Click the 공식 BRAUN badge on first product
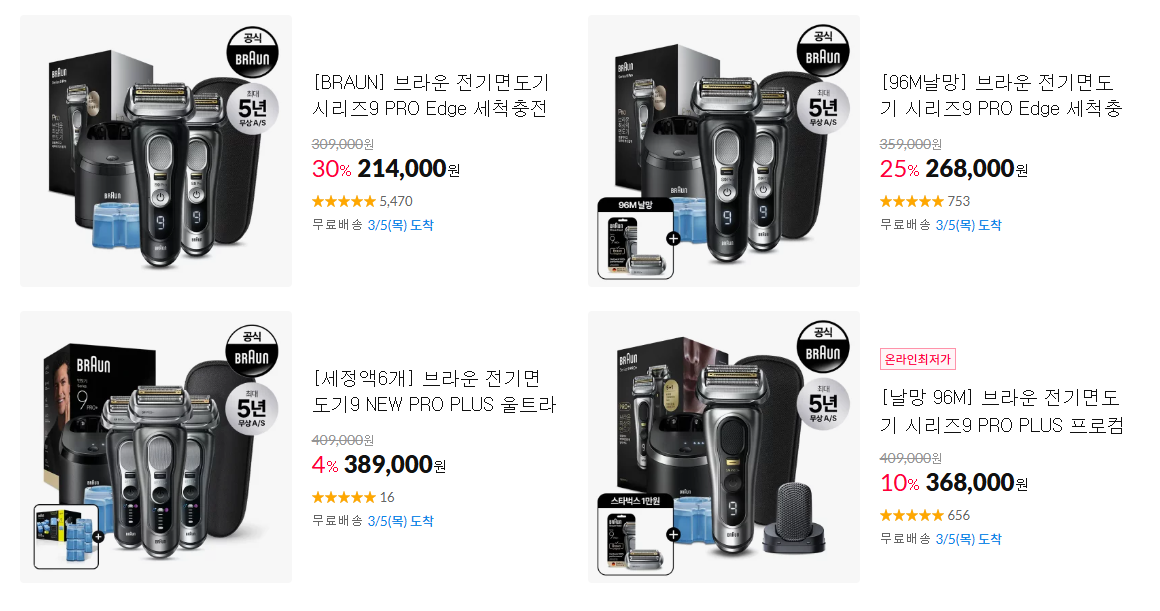1160x611 pixels. point(252,52)
